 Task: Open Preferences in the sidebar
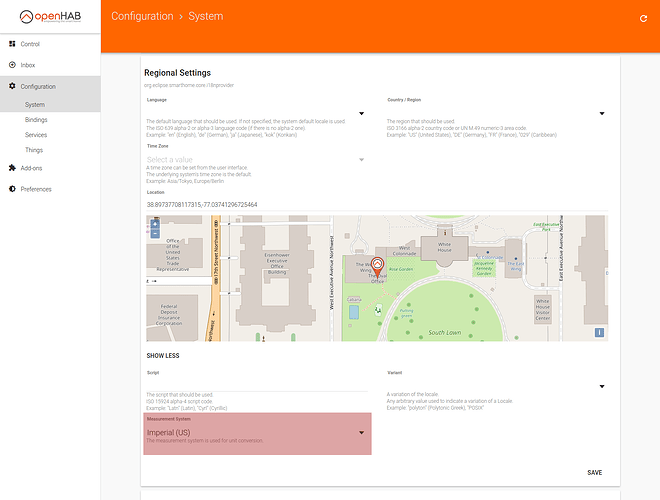[36, 189]
